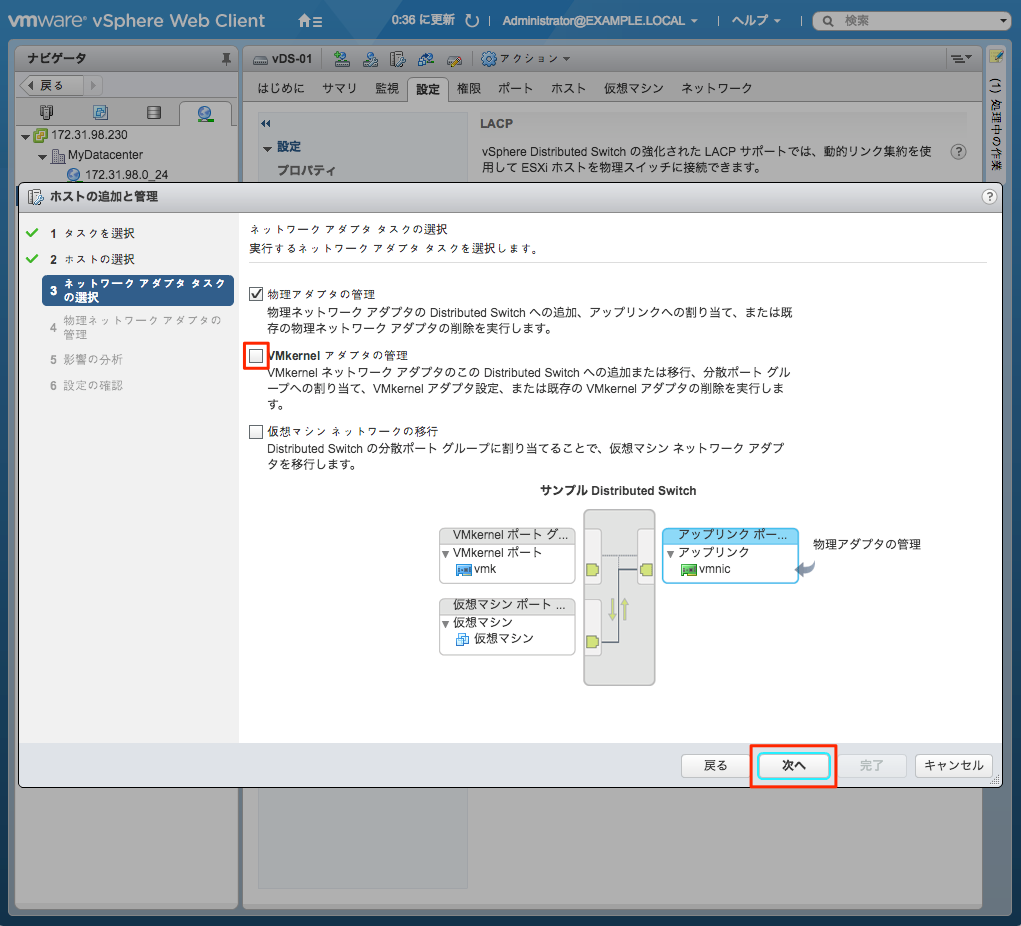This screenshot has width=1021, height=926.
Task: Click the edit distributed switch settings icon
Action: (454, 60)
